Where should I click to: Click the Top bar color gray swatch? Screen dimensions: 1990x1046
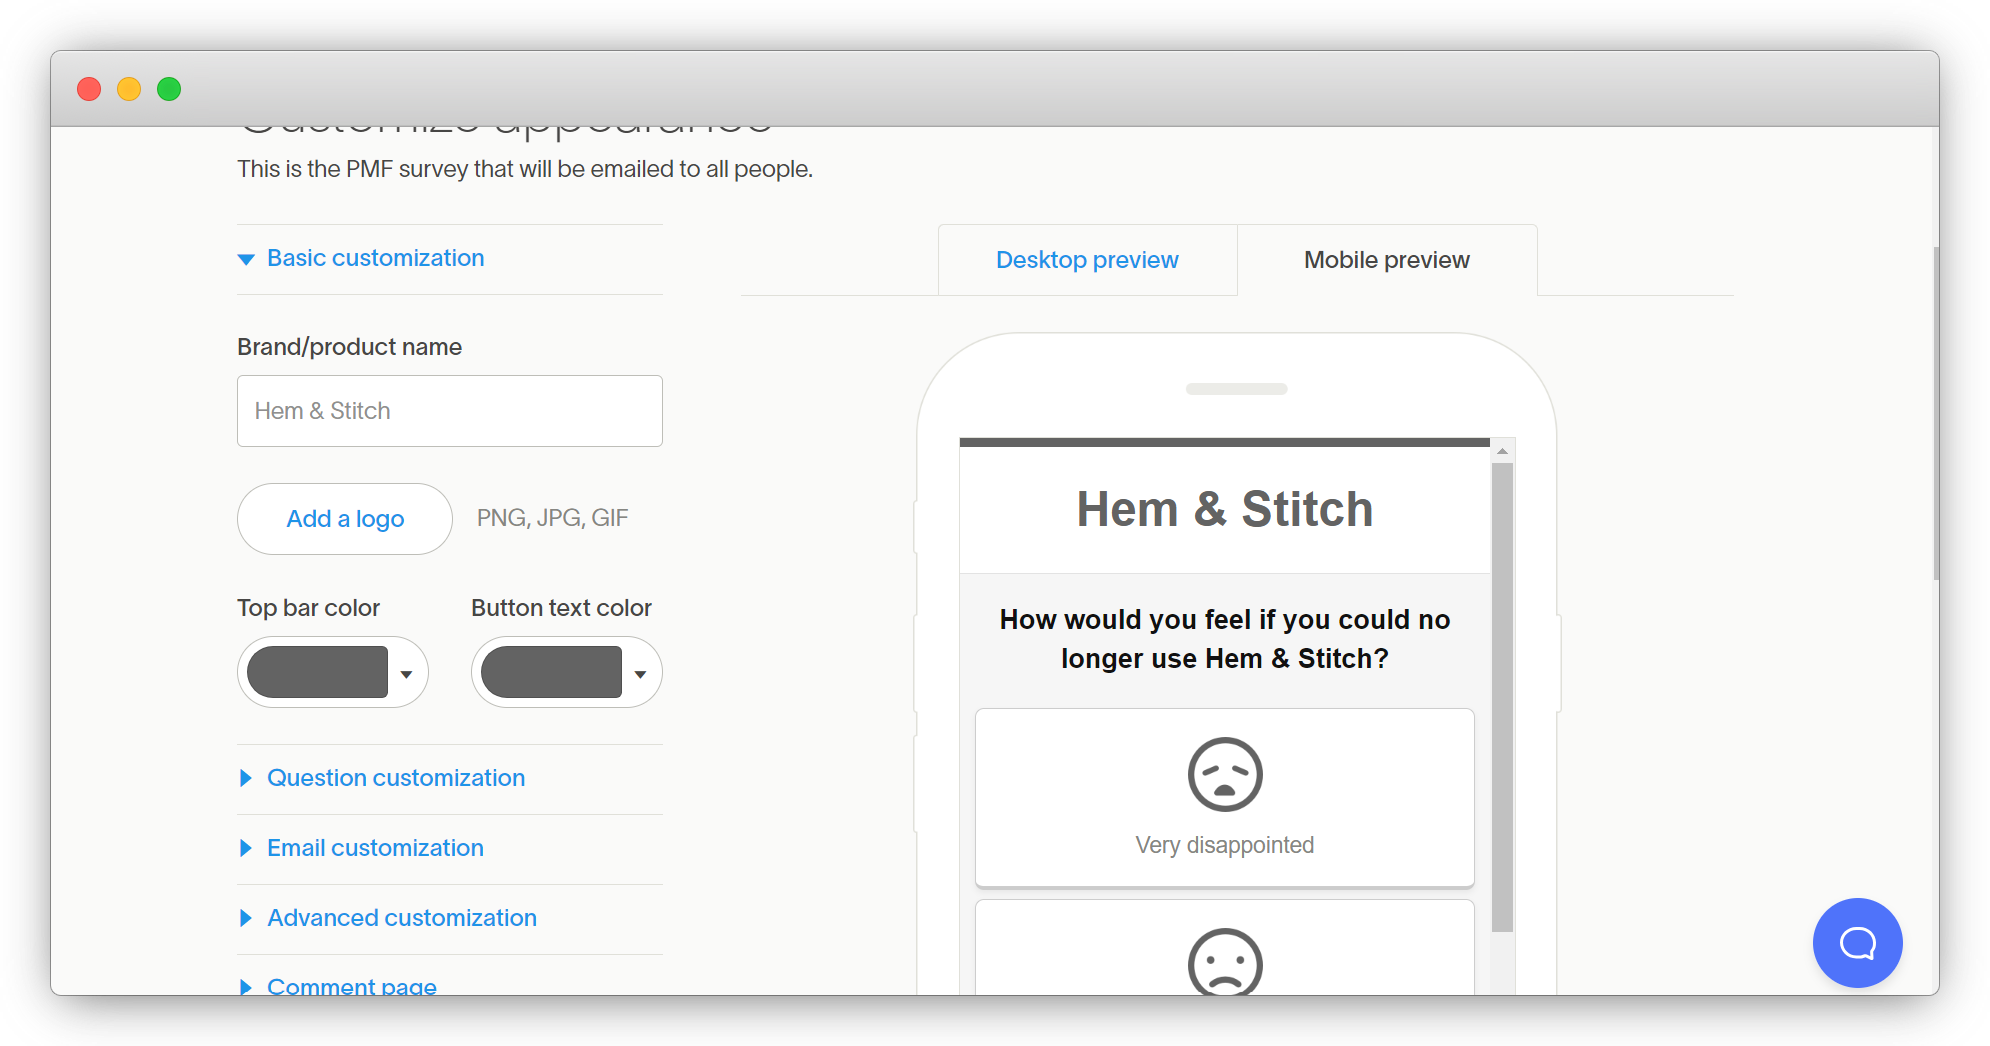pyautogui.click(x=317, y=672)
